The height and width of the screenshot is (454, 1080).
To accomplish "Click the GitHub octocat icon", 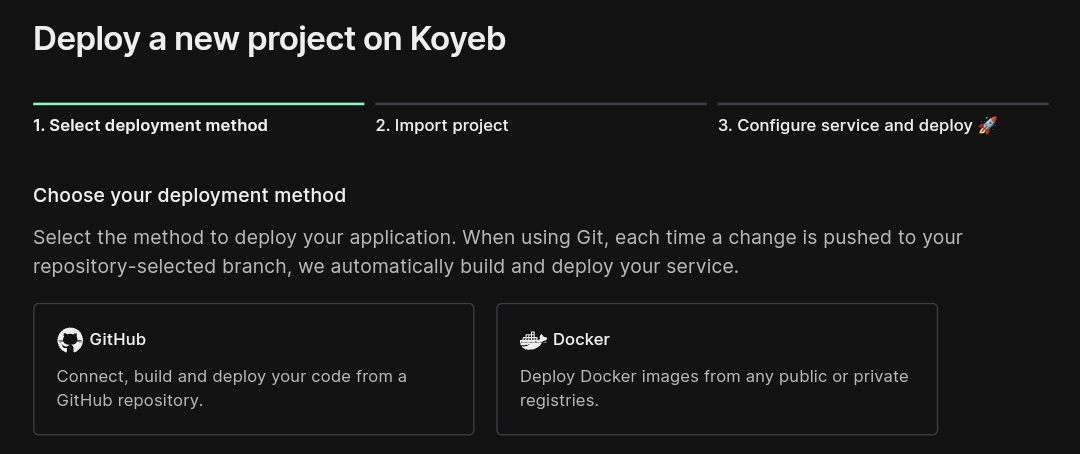I will (70, 340).
